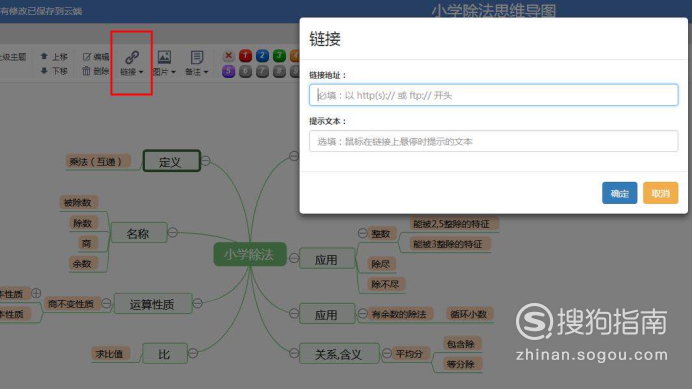
Task: Expand the plus circle near 商不变性质
Action: click(x=36, y=293)
